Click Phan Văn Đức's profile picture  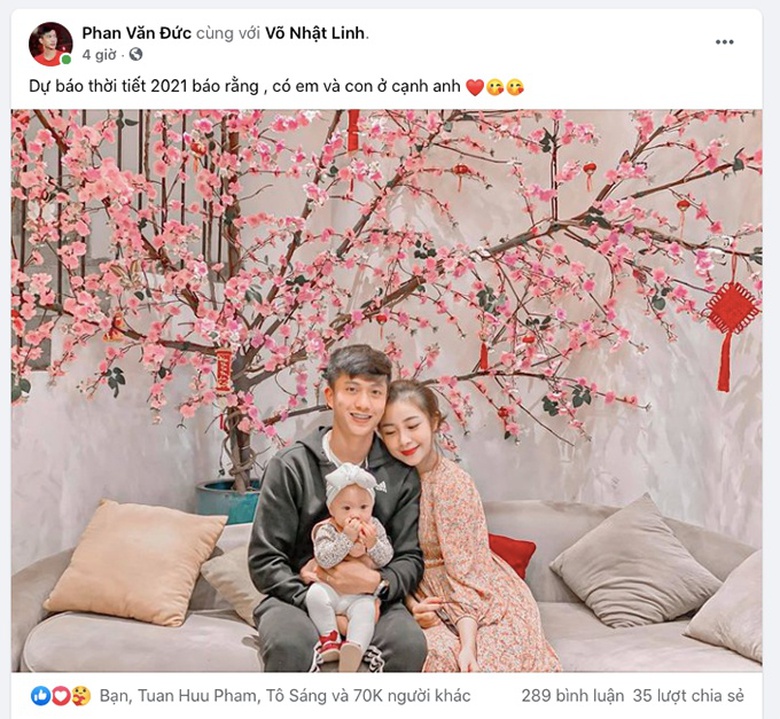tap(50, 44)
